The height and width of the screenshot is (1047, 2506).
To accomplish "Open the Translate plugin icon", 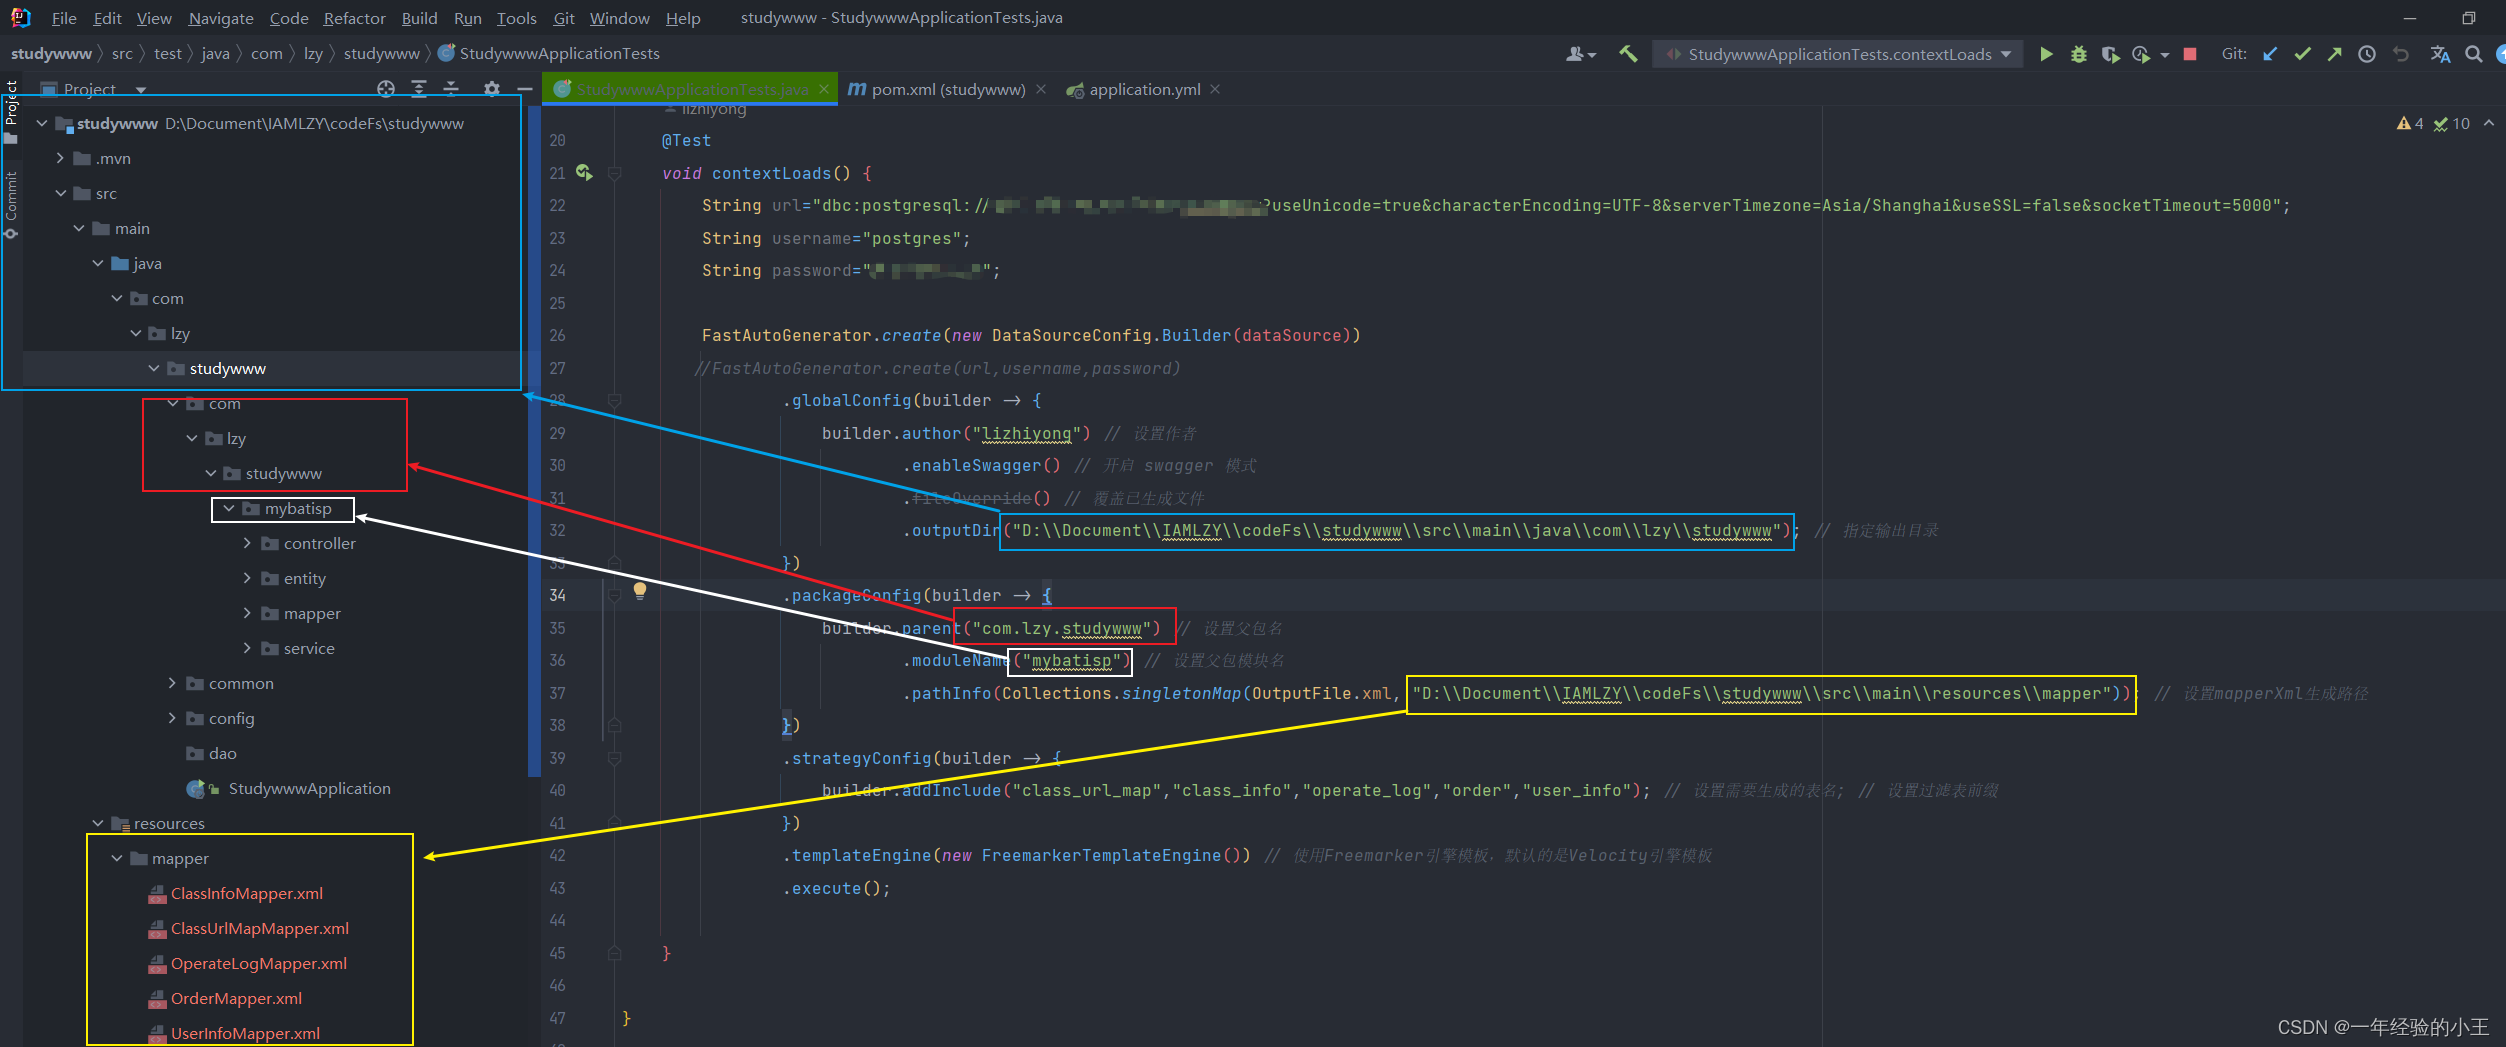I will pyautogui.click(x=2440, y=54).
